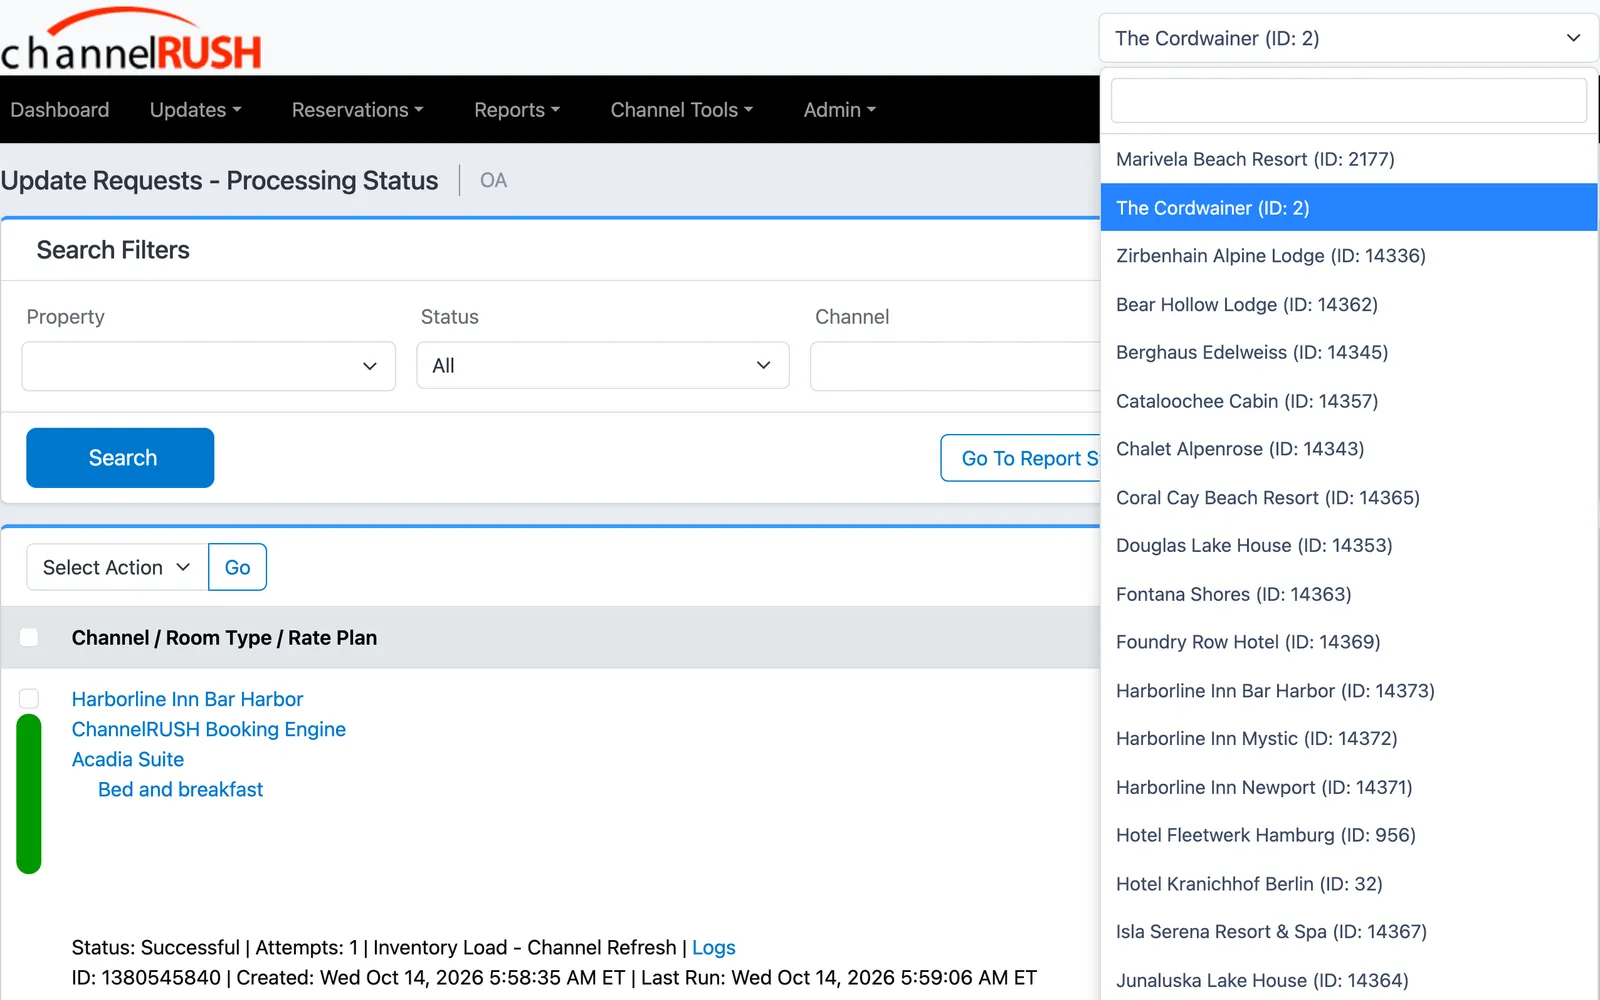Toggle the select-all checkbox in table header
1600x1000 pixels.
click(x=29, y=637)
